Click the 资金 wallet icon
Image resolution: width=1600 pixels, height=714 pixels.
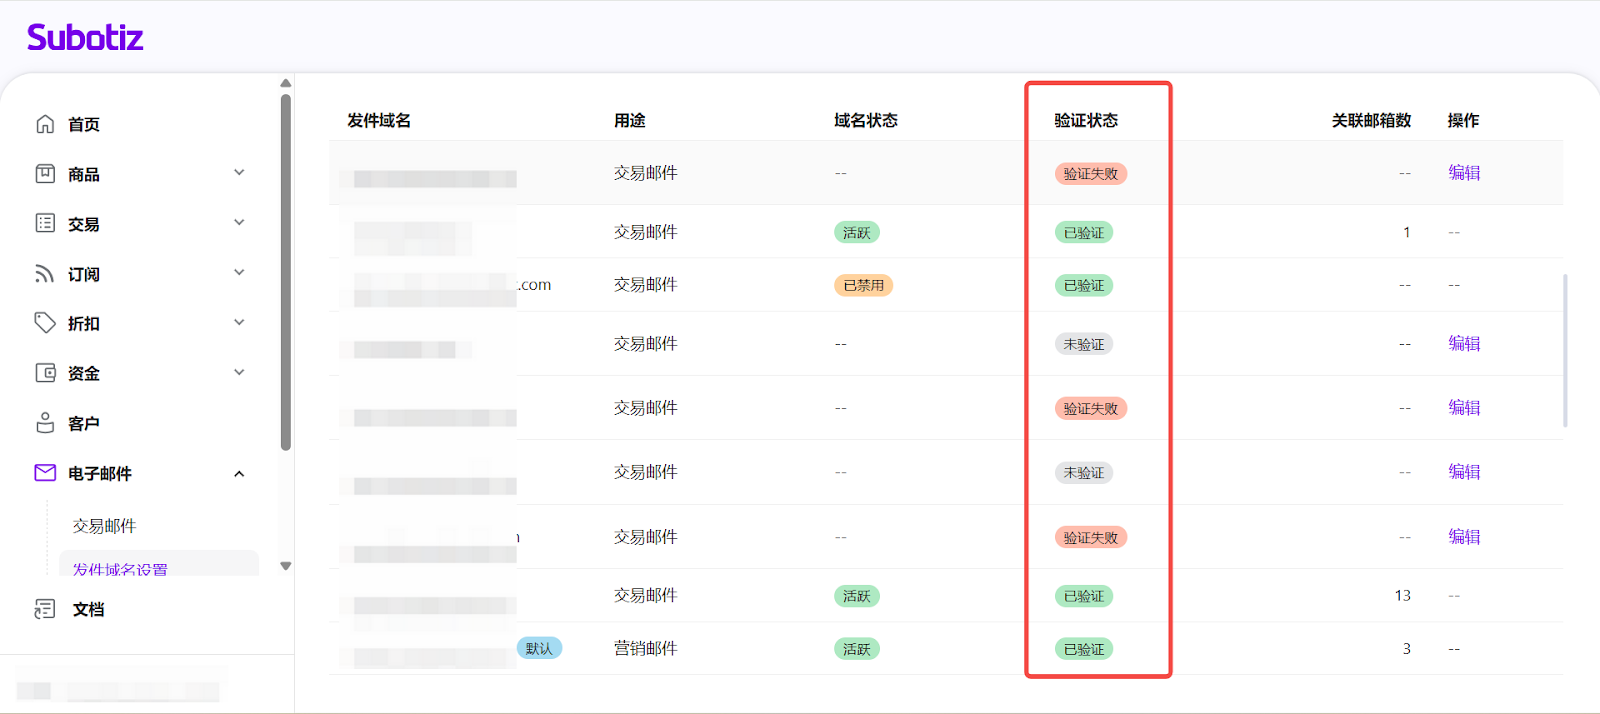(45, 373)
